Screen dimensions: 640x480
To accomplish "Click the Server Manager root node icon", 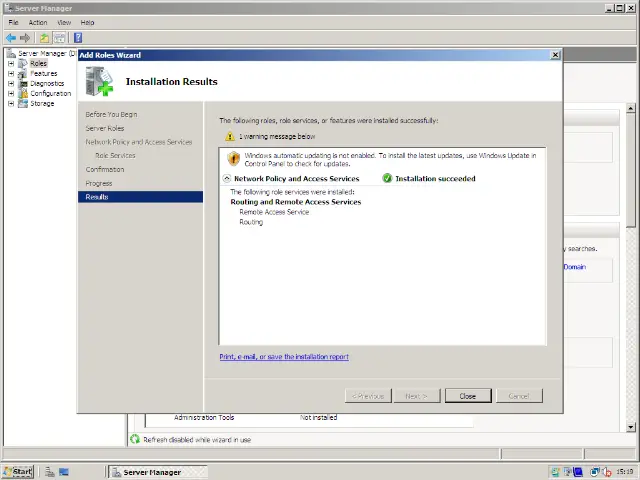I will coord(11,53).
